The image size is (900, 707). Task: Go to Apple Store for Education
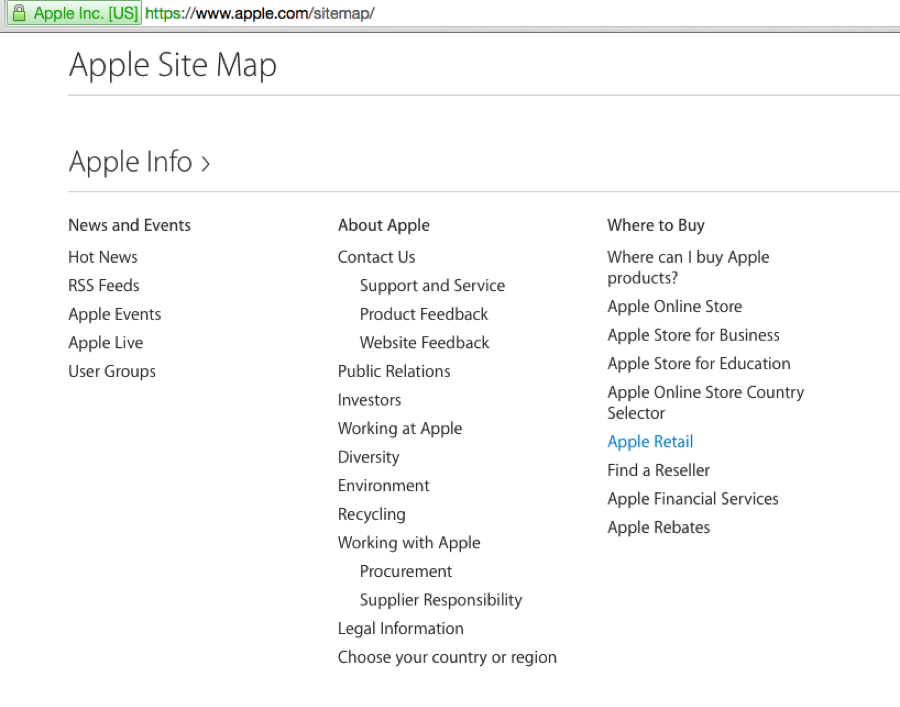point(699,364)
